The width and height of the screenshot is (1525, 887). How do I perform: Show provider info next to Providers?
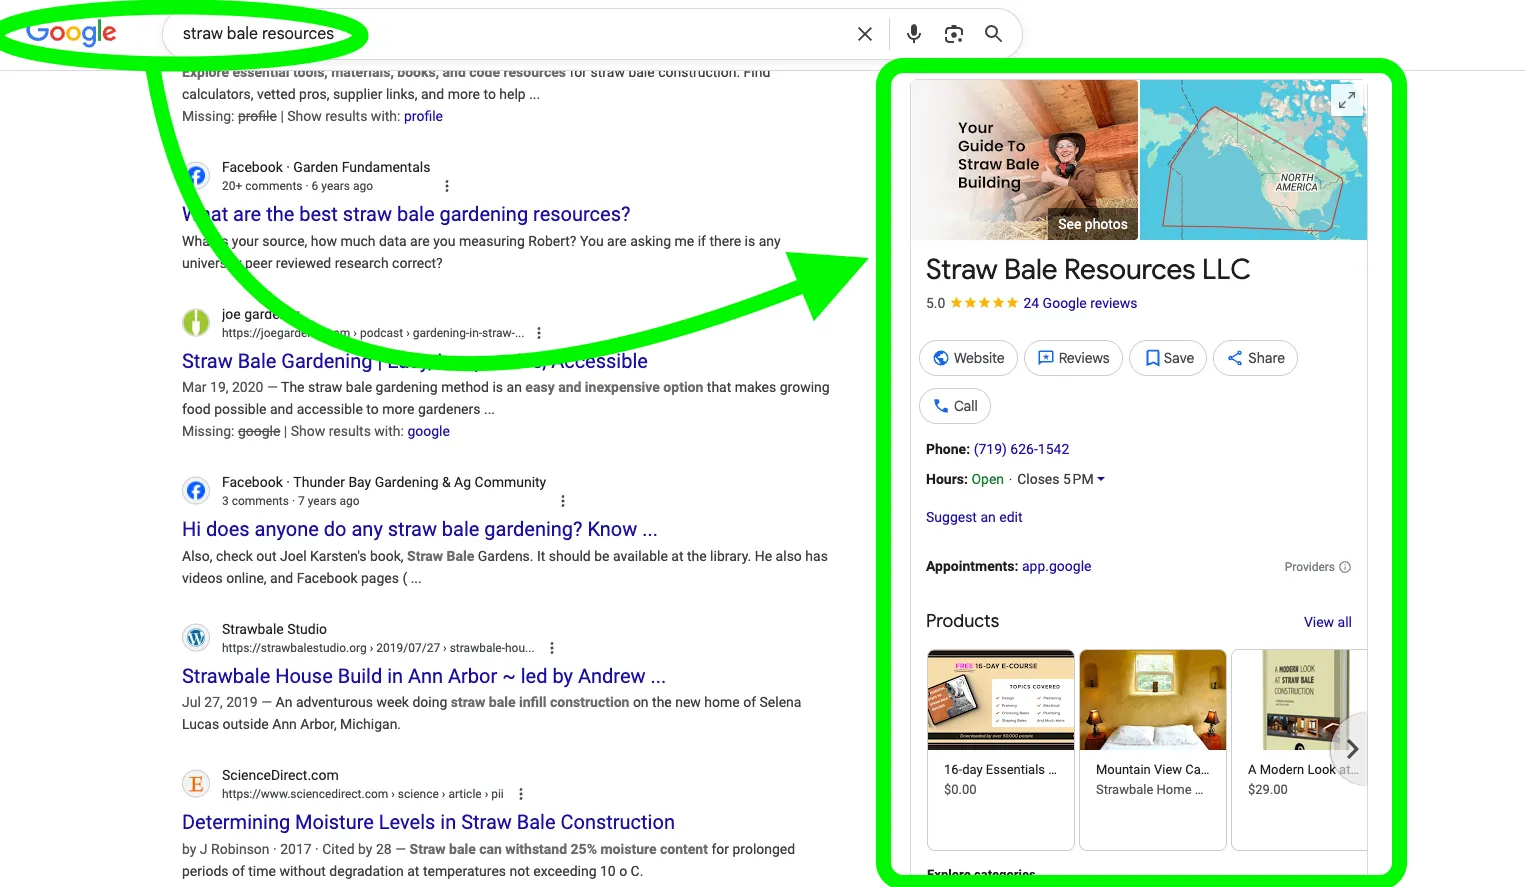point(1345,567)
